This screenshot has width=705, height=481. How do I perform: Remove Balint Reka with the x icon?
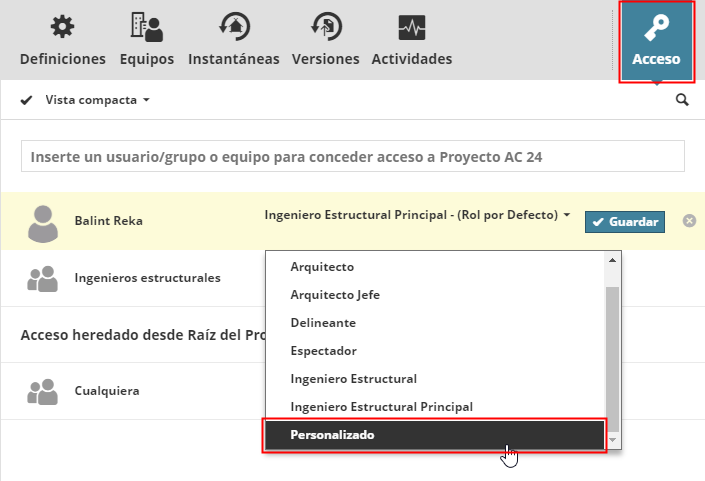point(689,220)
